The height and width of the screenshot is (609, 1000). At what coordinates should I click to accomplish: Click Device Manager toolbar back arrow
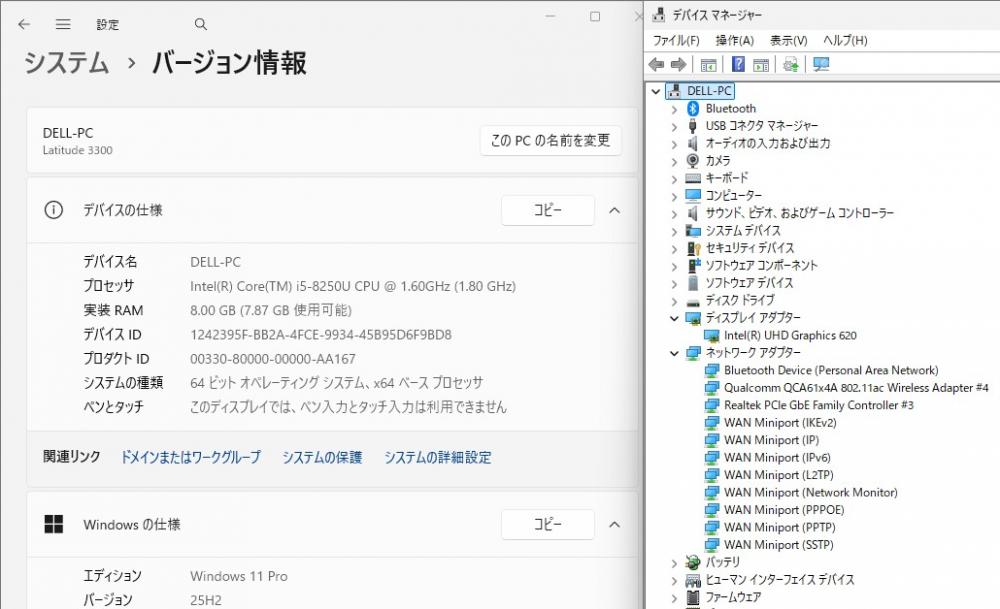pos(656,64)
